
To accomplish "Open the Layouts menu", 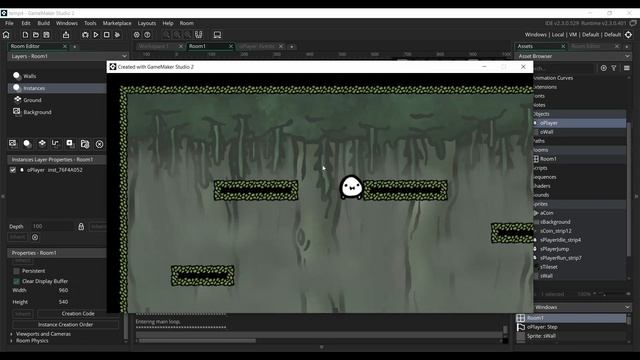I will click(147, 23).
